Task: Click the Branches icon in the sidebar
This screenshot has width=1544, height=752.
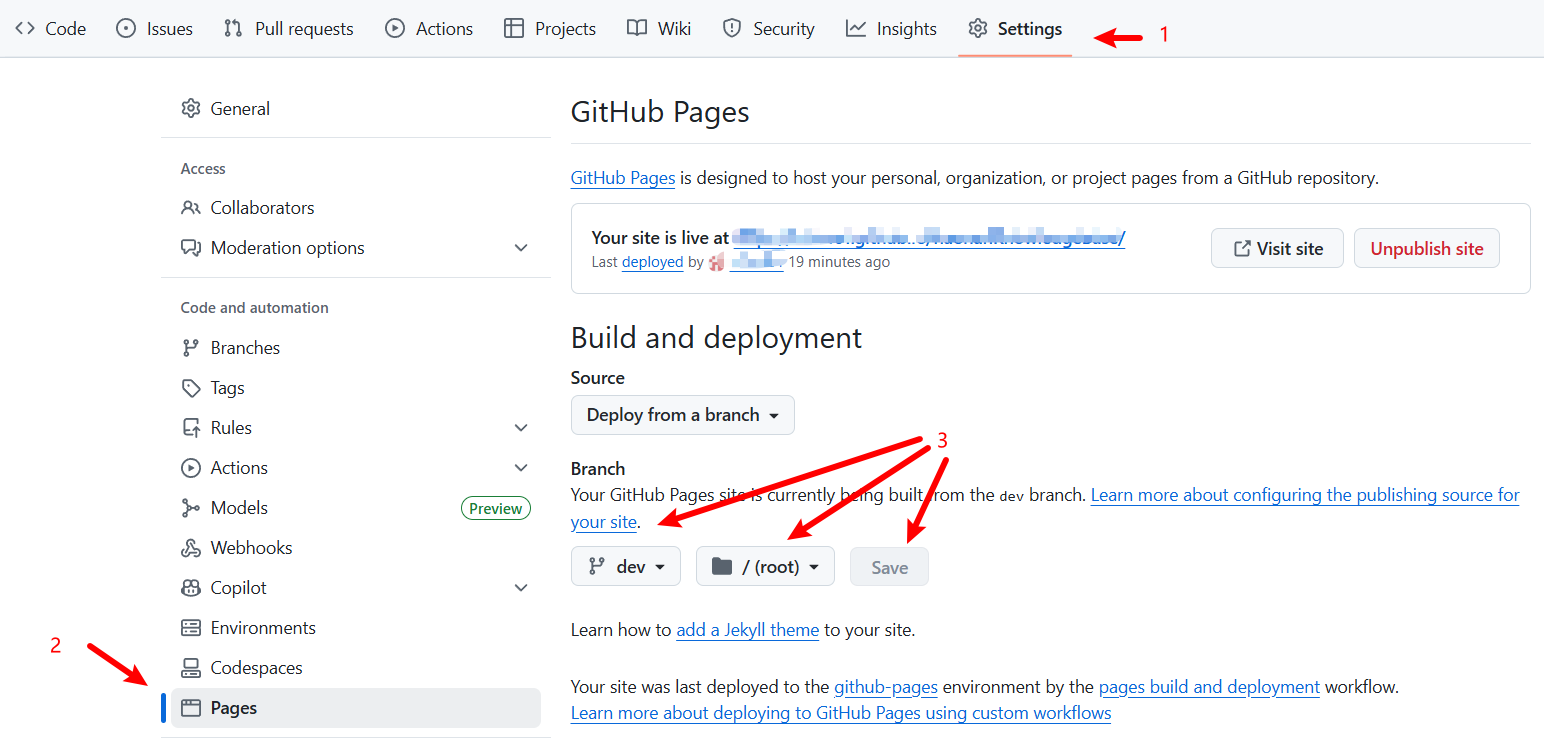Action: click(x=191, y=347)
